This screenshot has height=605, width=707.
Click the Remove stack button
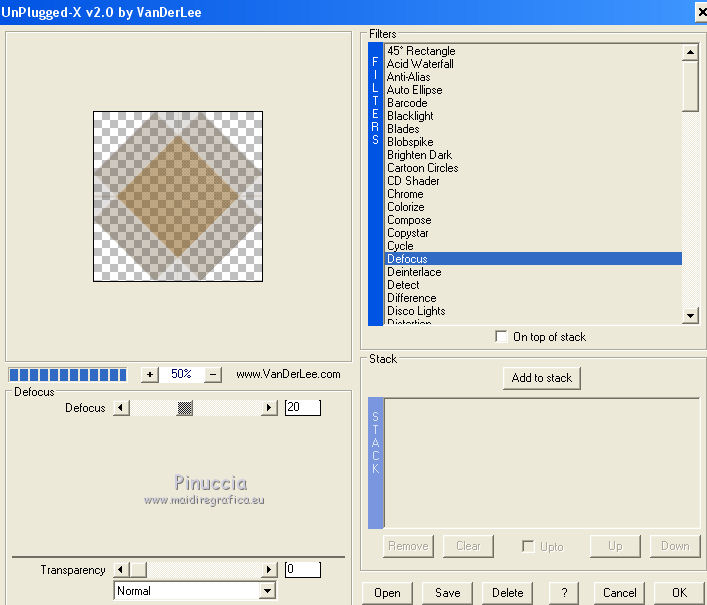click(x=408, y=546)
